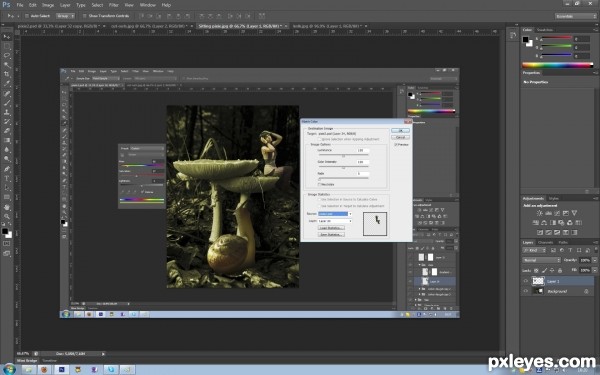Add a Hue/Saturation adjustment layer
The width and height of the screenshot is (600, 375).
(535, 223)
